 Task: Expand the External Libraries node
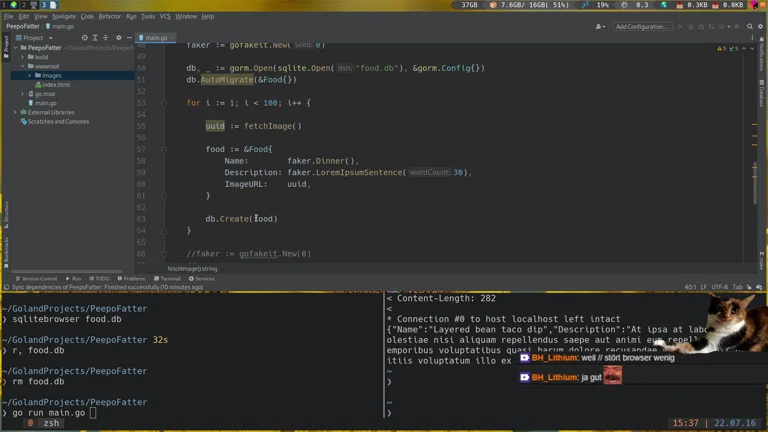point(15,112)
